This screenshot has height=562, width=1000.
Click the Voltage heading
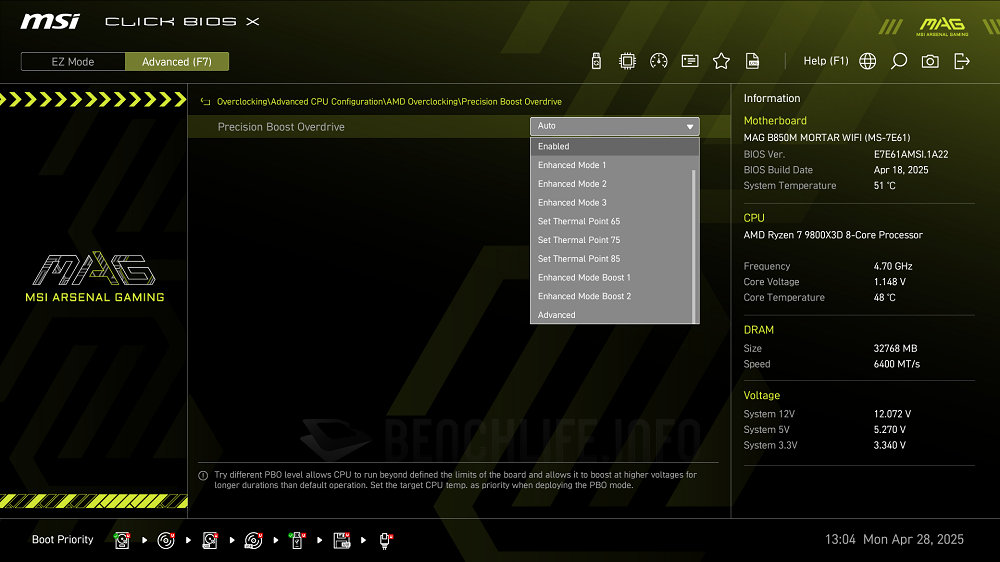(x=761, y=396)
